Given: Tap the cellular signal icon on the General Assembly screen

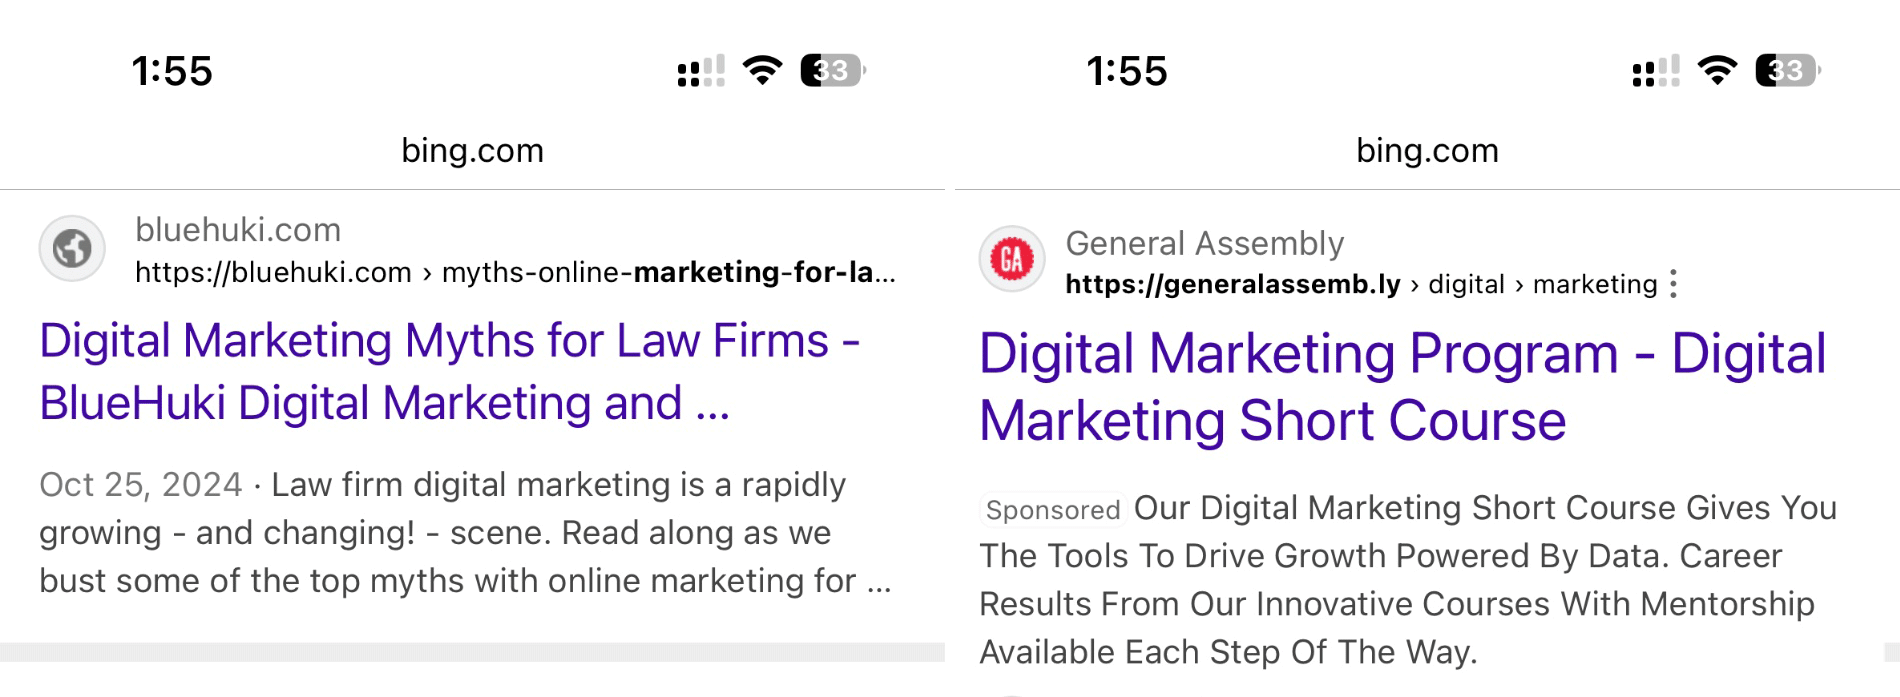Looking at the screenshot, I should (x=1655, y=72).
